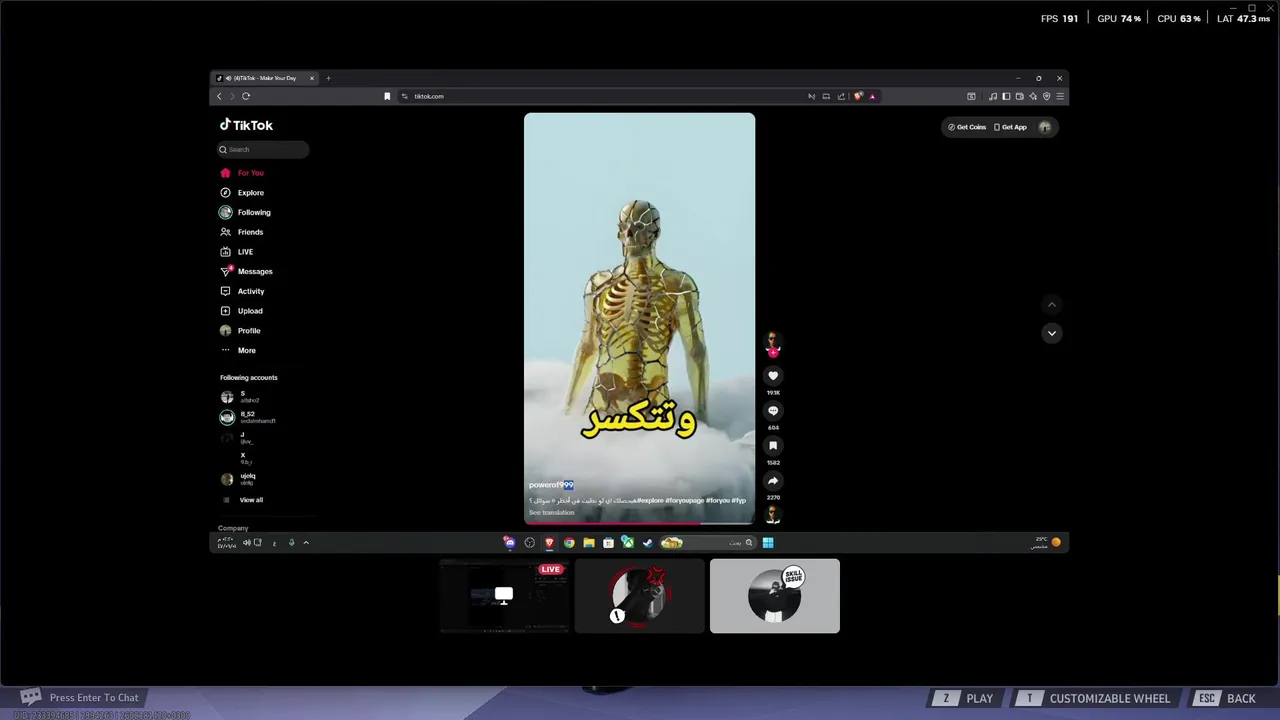Screen dimensions: 1280x720
Task: Open Steam from the taskbar
Action: 647,543
